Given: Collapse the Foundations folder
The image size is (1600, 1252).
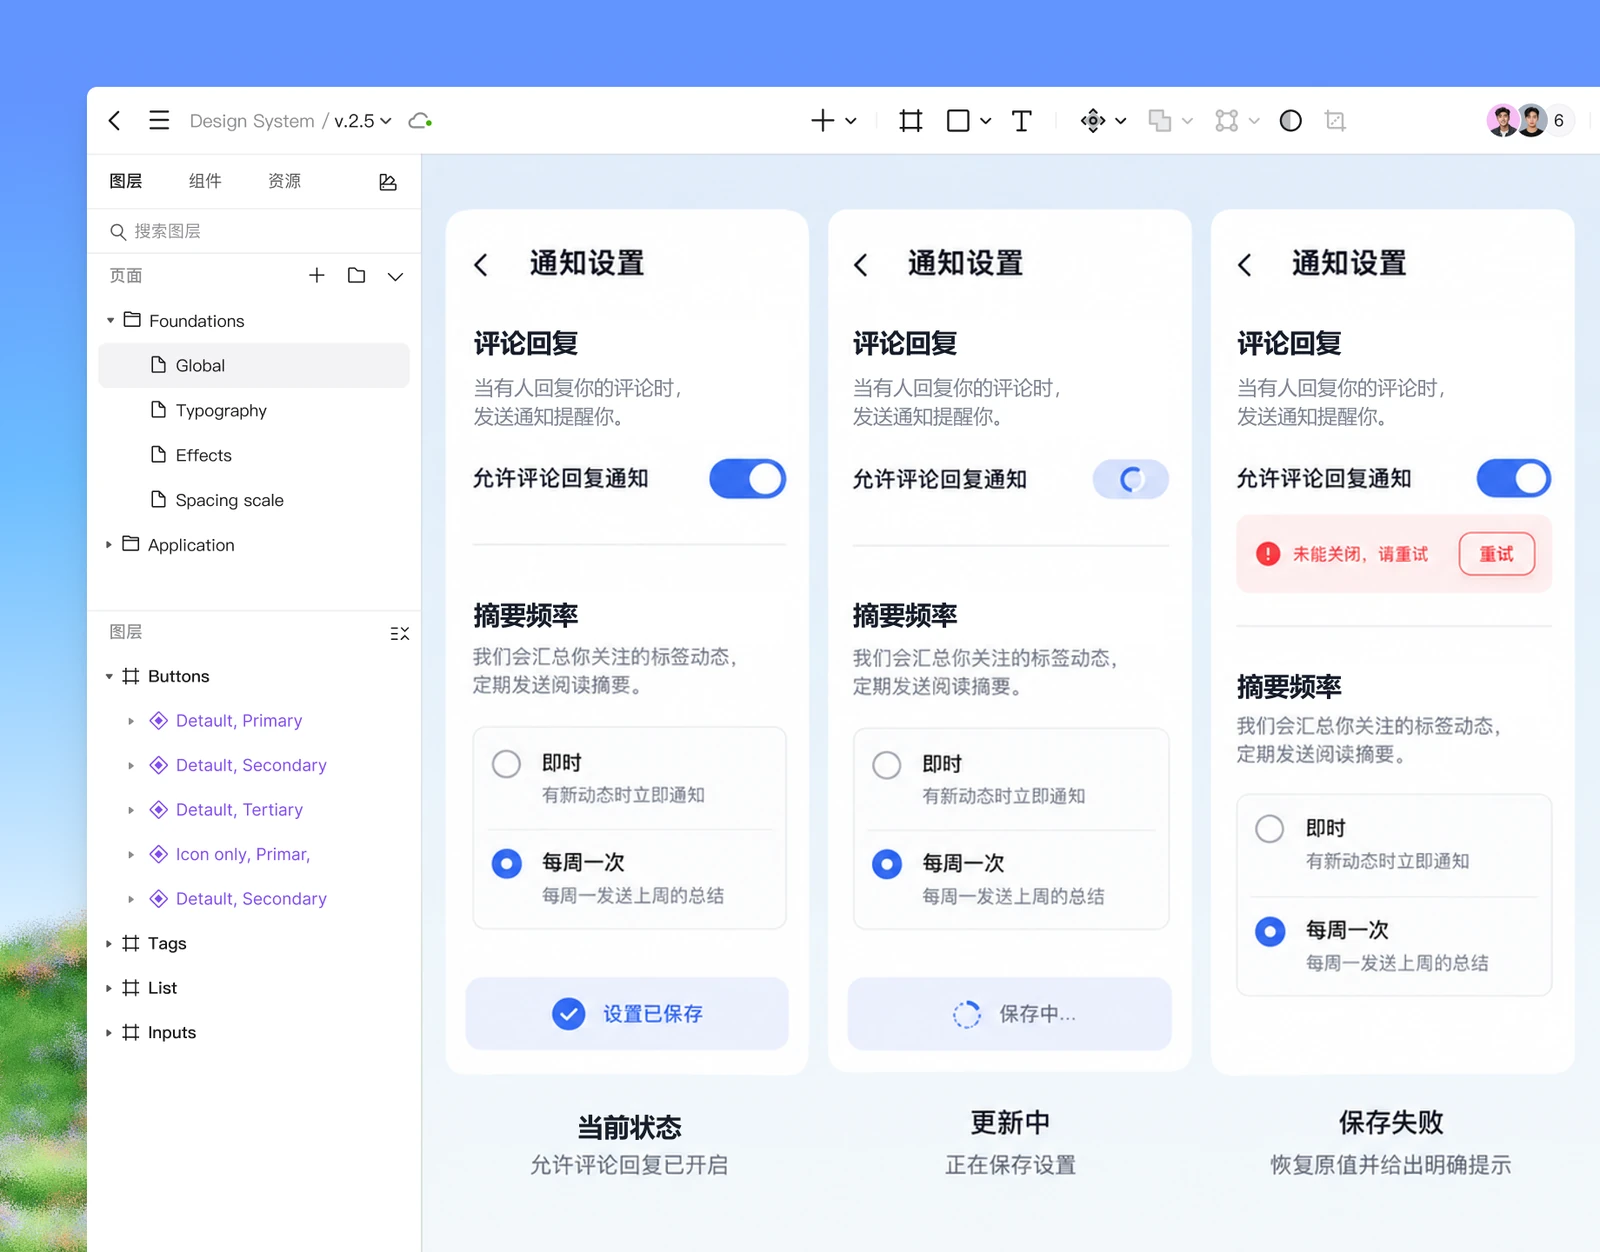Looking at the screenshot, I should [110, 321].
